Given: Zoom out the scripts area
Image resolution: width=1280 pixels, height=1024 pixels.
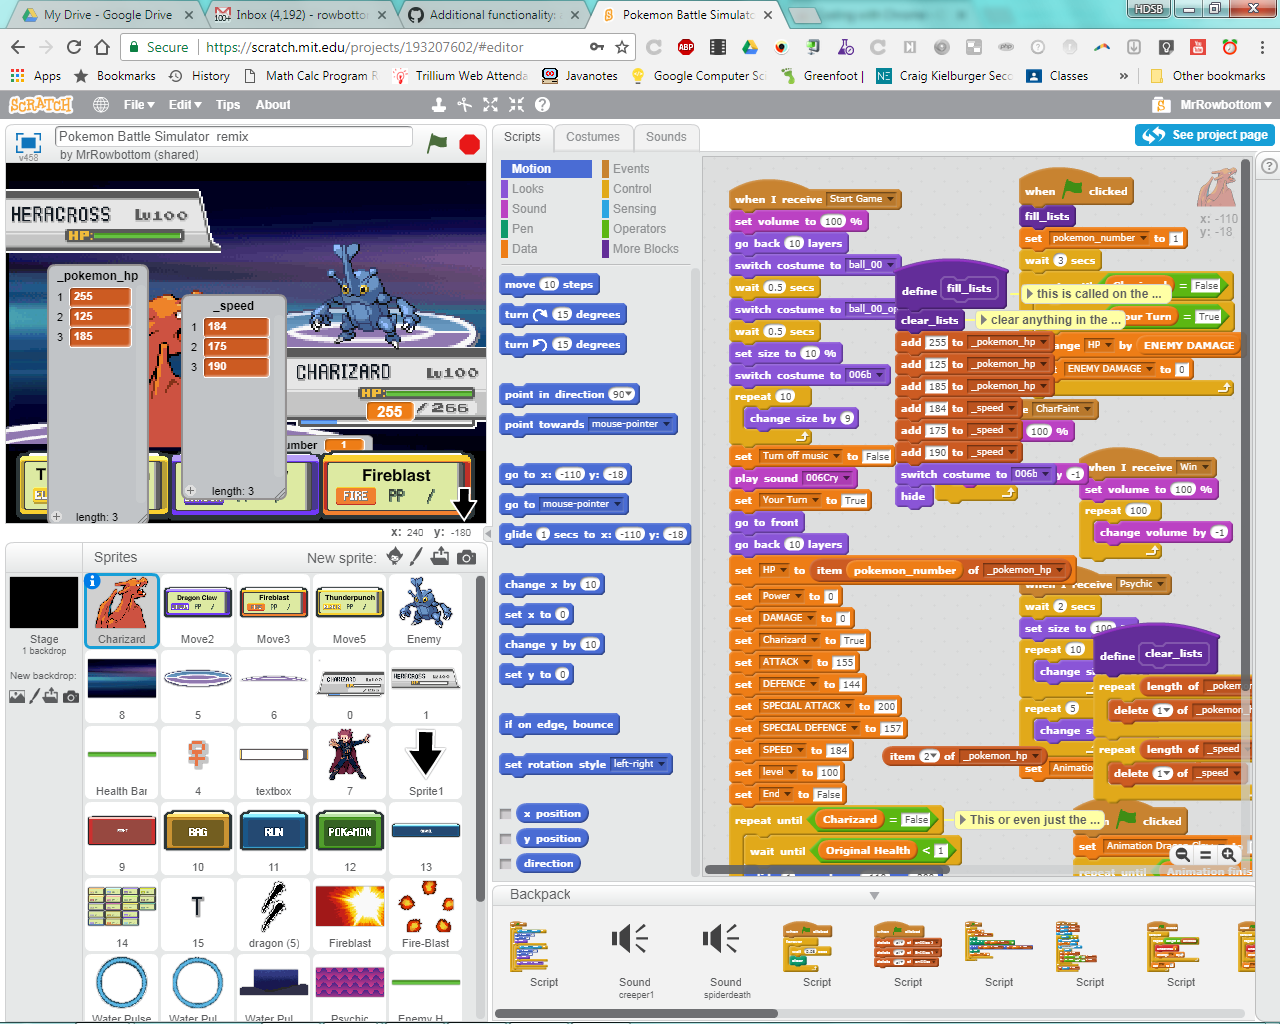Looking at the screenshot, I should [1182, 854].
